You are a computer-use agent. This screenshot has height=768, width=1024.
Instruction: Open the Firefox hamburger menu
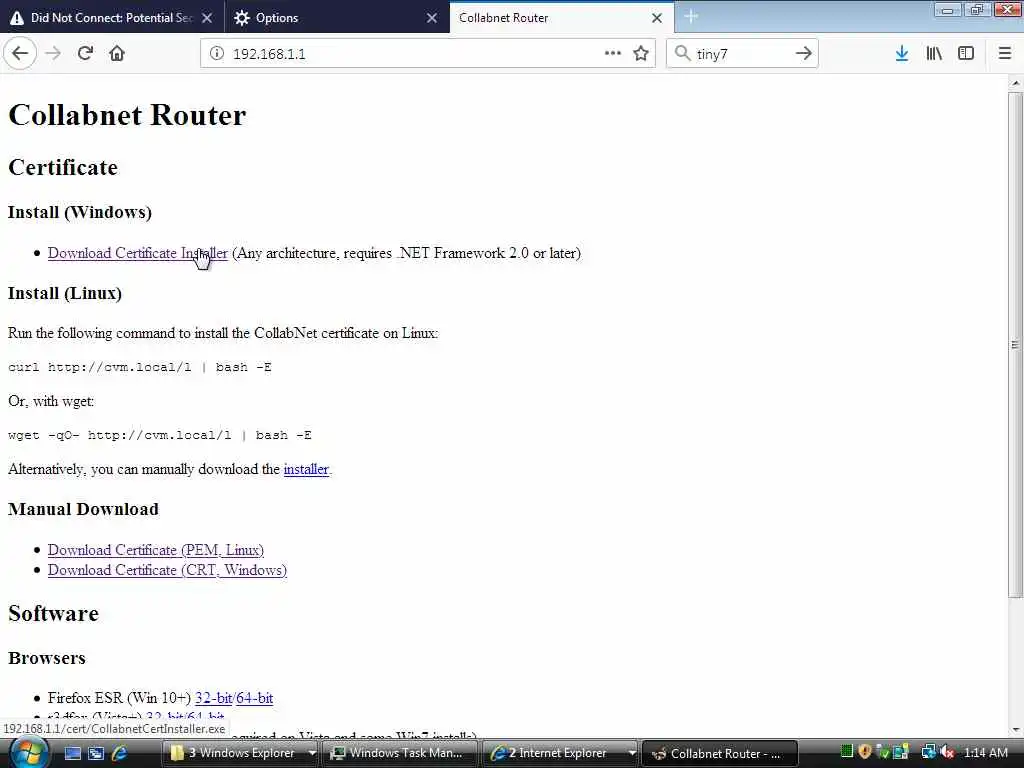1005,54
